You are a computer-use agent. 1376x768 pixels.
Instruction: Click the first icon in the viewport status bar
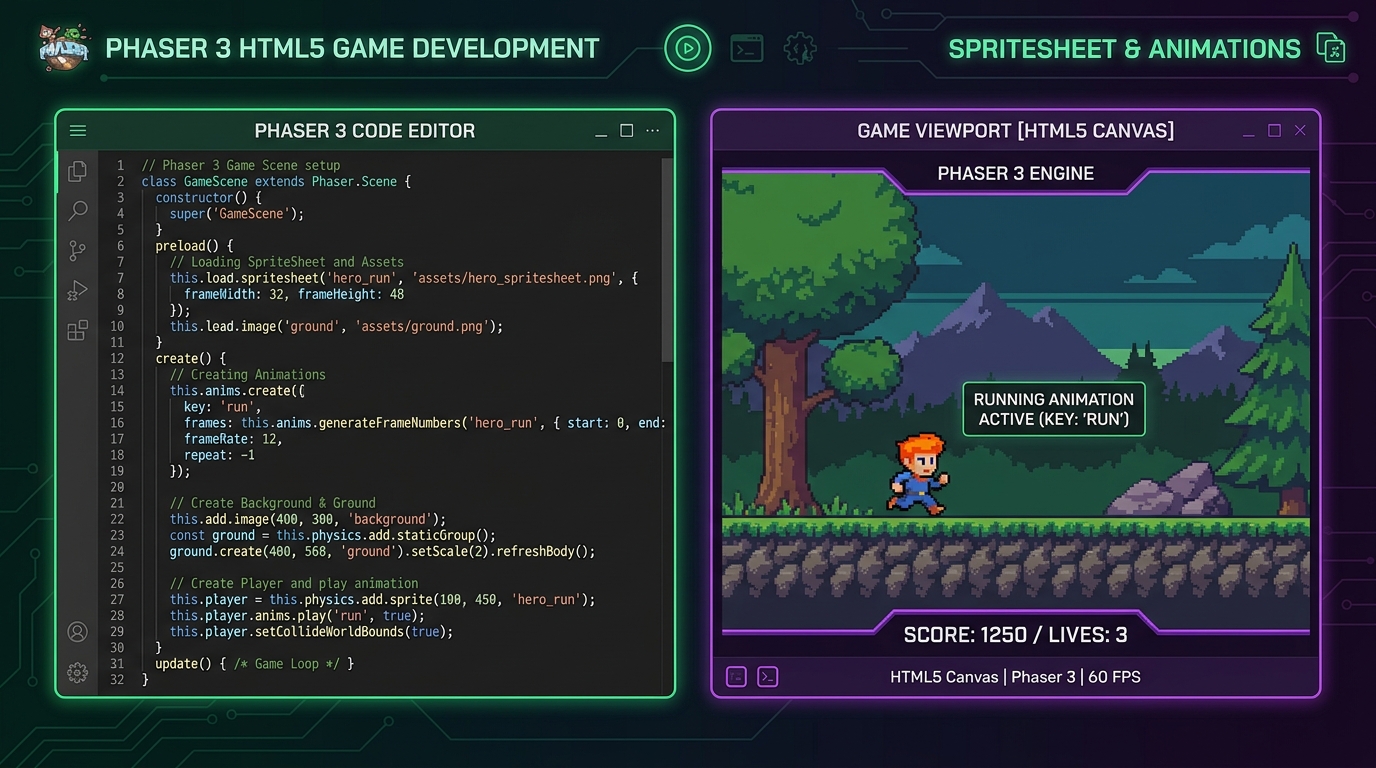(x=736, y=677)
